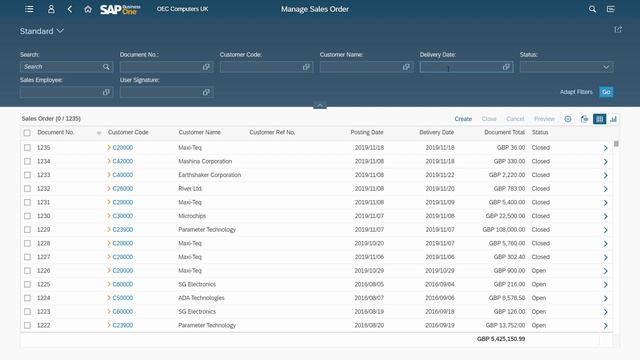Select checkbox for order 1231
640x360 pixels.
(x=27, y=202)
